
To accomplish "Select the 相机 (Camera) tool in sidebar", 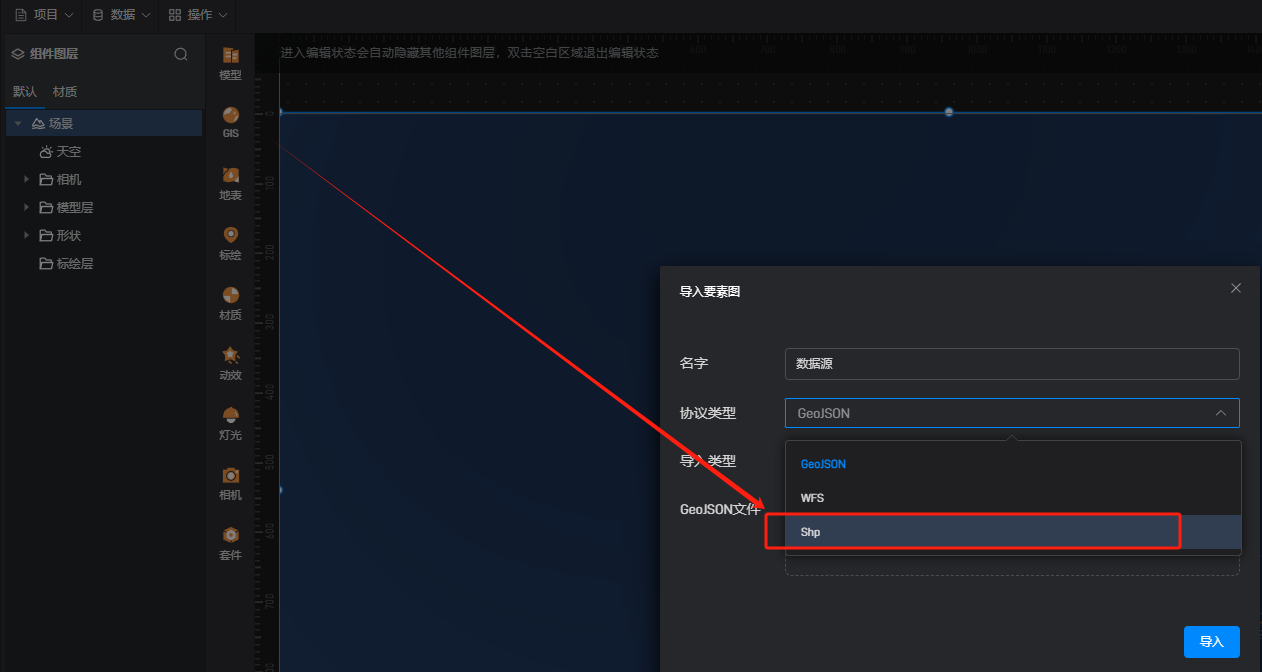I will coord(231,482).
